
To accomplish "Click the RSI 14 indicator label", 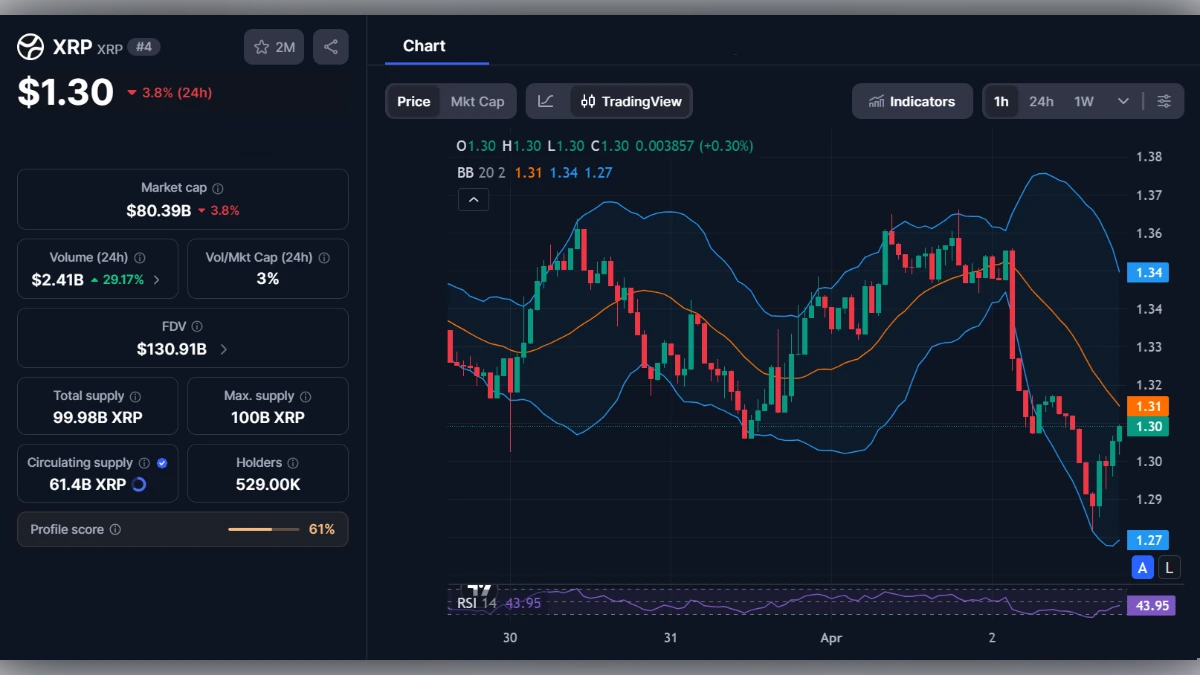I will 477,603.
